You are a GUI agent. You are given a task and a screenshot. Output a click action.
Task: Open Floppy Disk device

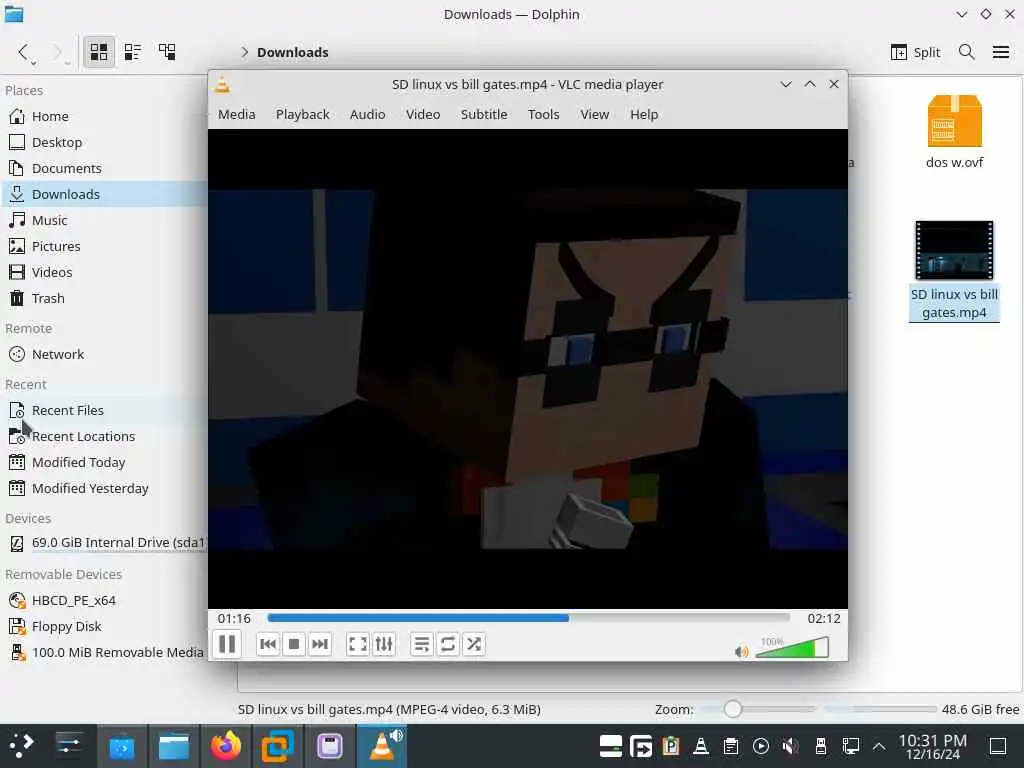104,626
